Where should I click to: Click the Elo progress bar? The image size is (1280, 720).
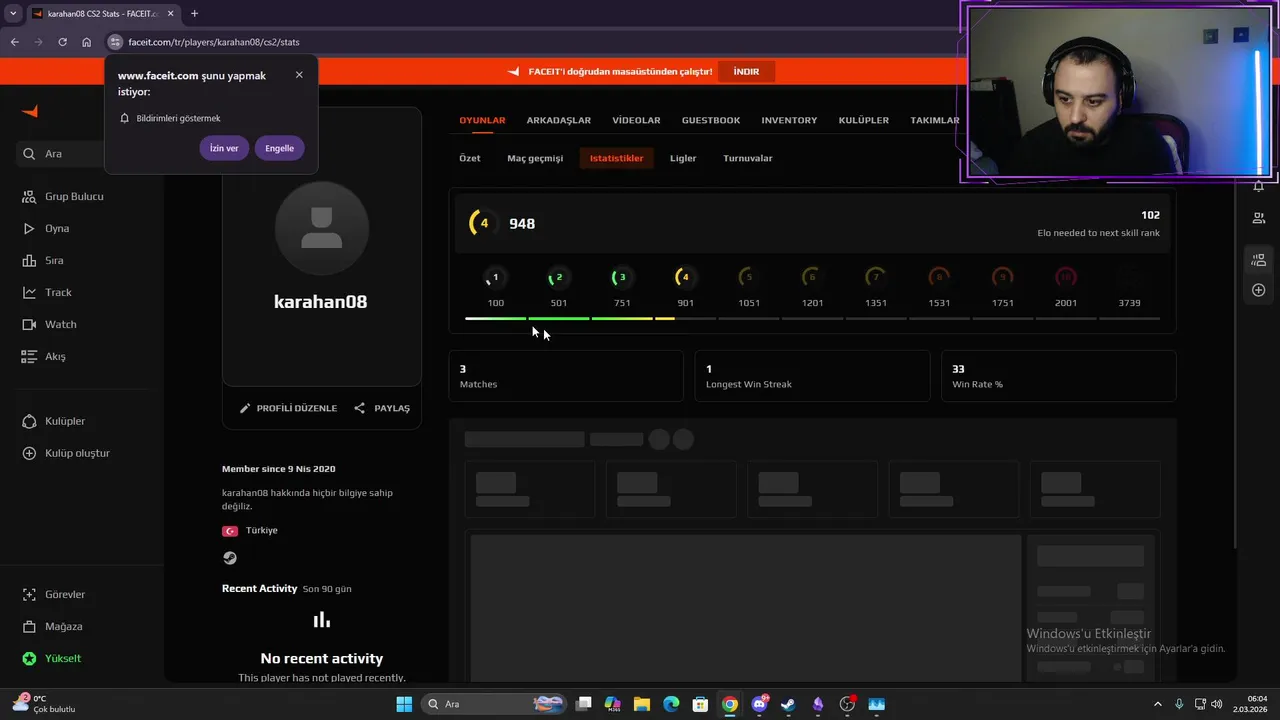[812, 318]
